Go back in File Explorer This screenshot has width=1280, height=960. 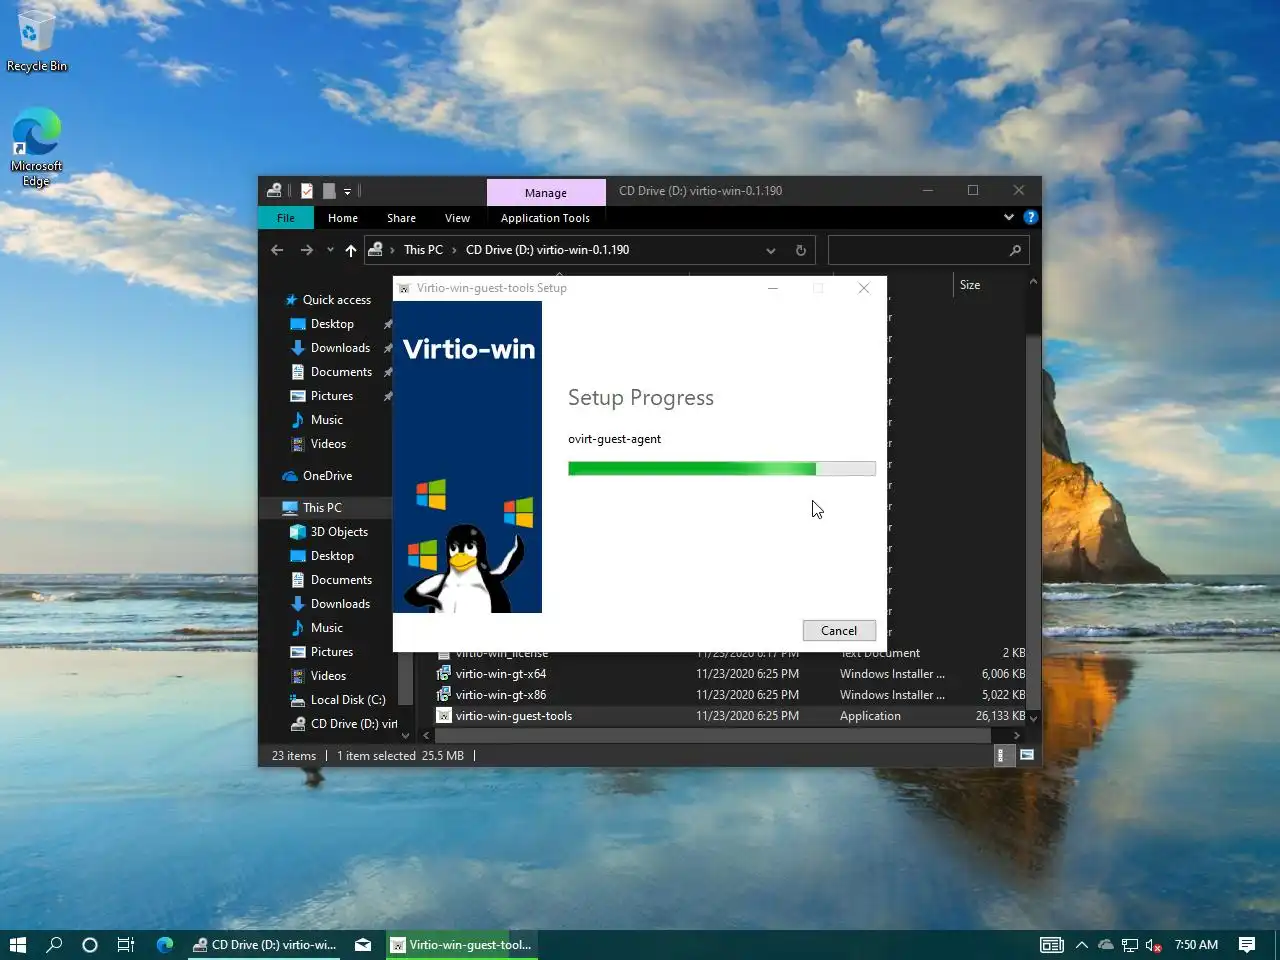click(x=277, y=250)
